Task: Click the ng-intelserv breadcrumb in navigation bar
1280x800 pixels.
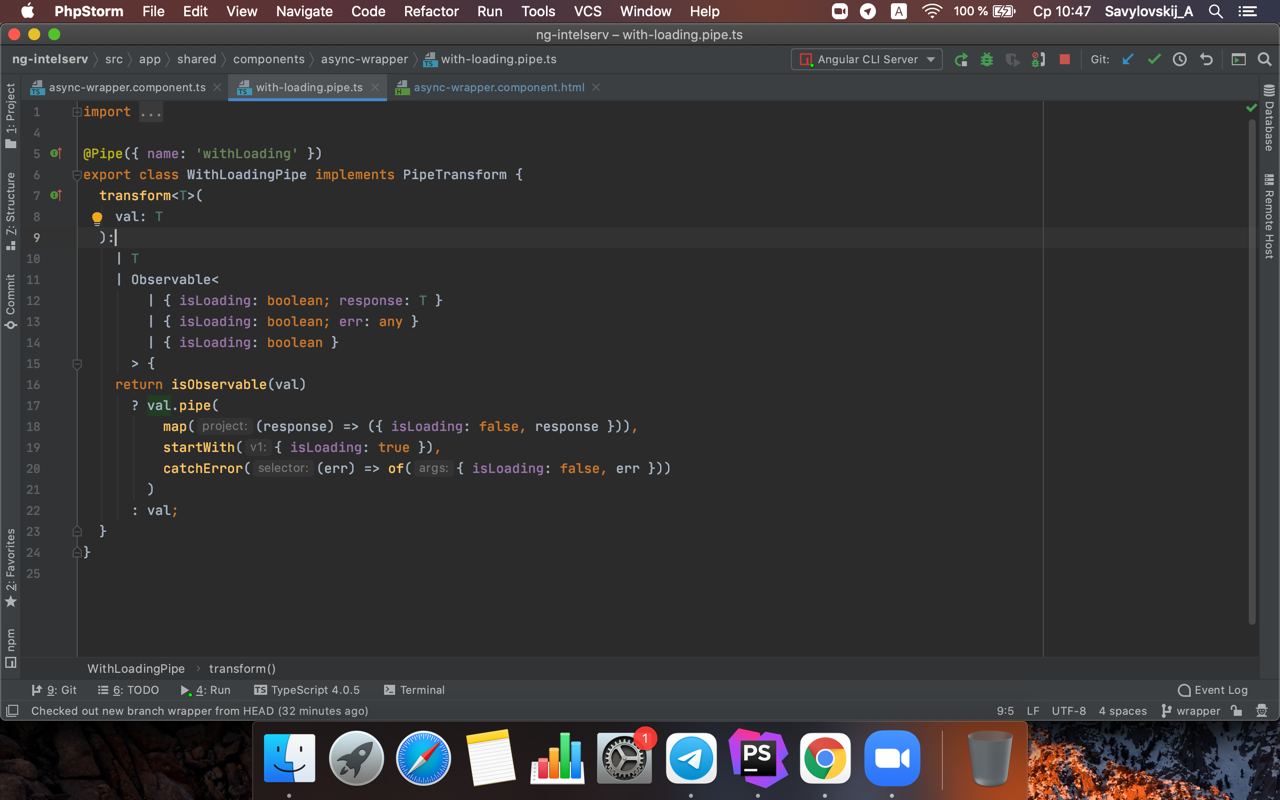Action: [x=50, y=59]
